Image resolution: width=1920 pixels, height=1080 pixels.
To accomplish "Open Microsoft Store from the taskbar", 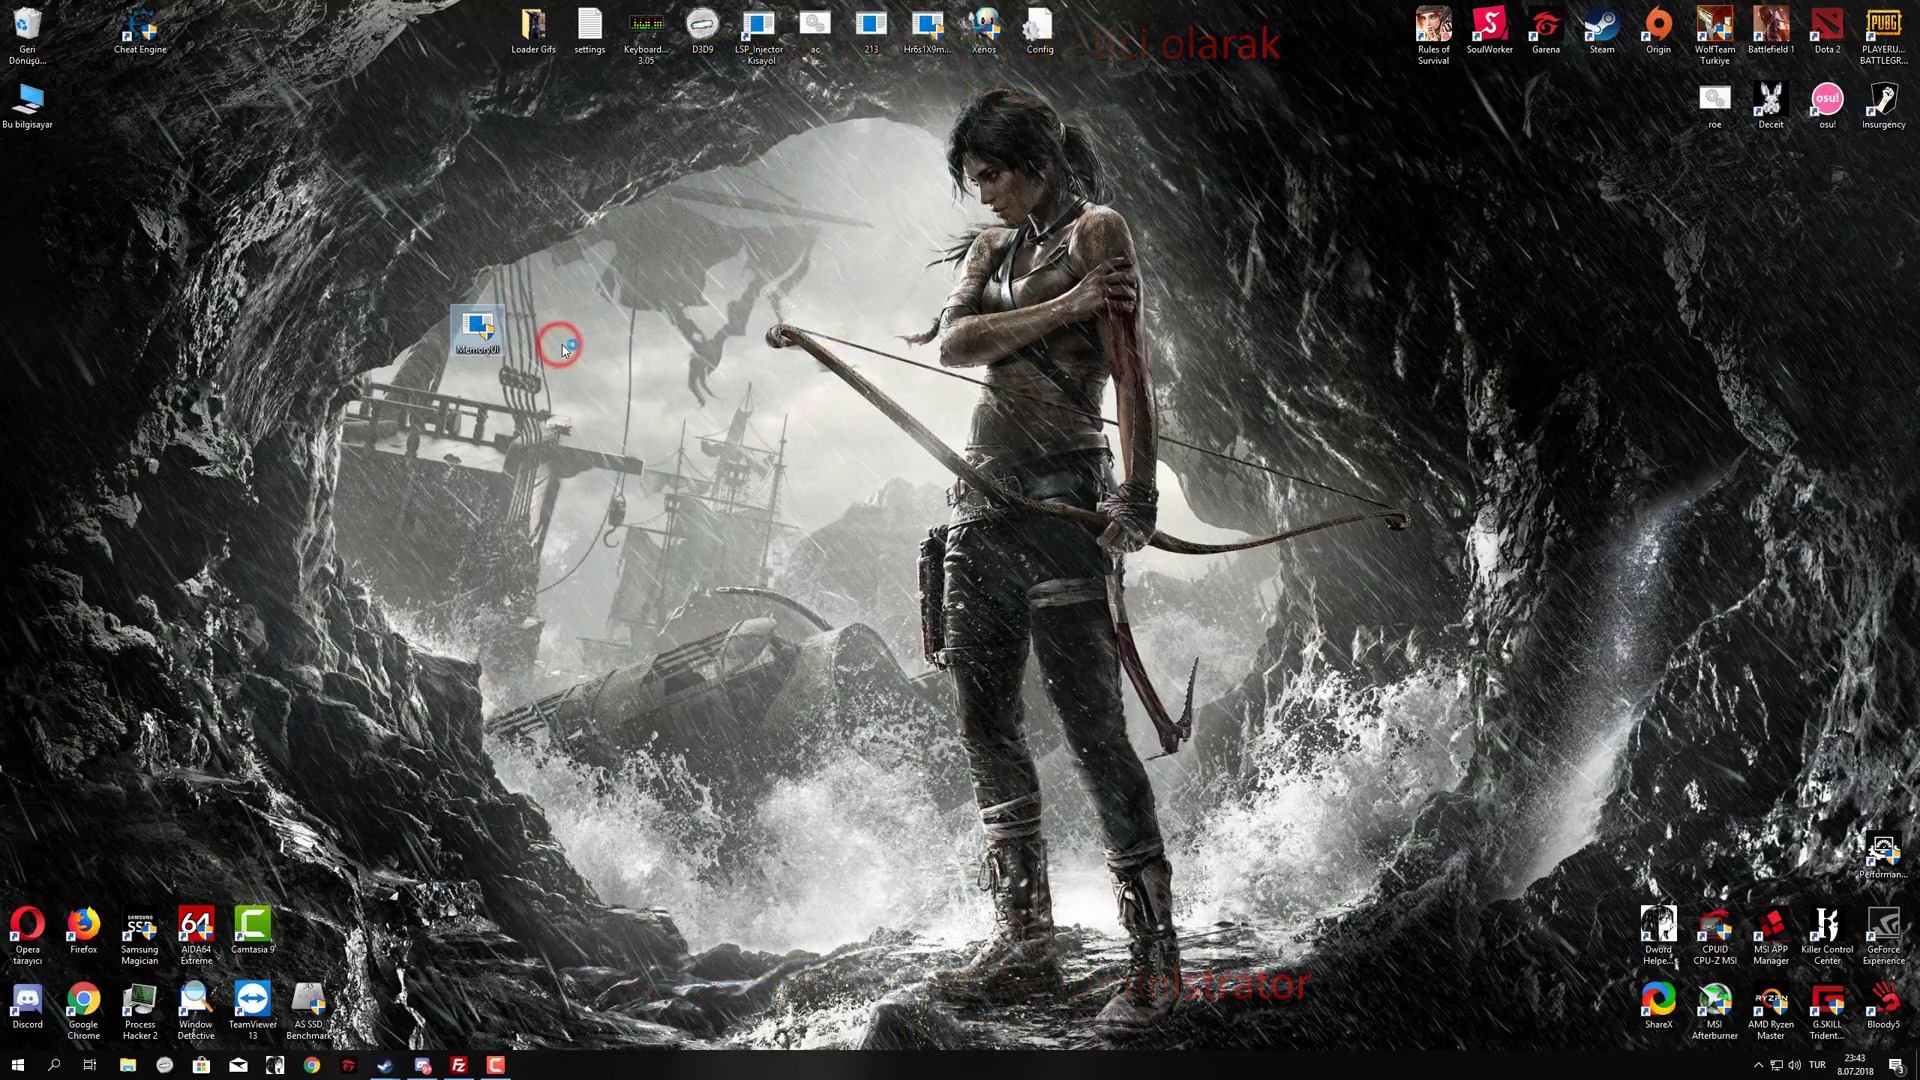I will tap(201, 1065).
